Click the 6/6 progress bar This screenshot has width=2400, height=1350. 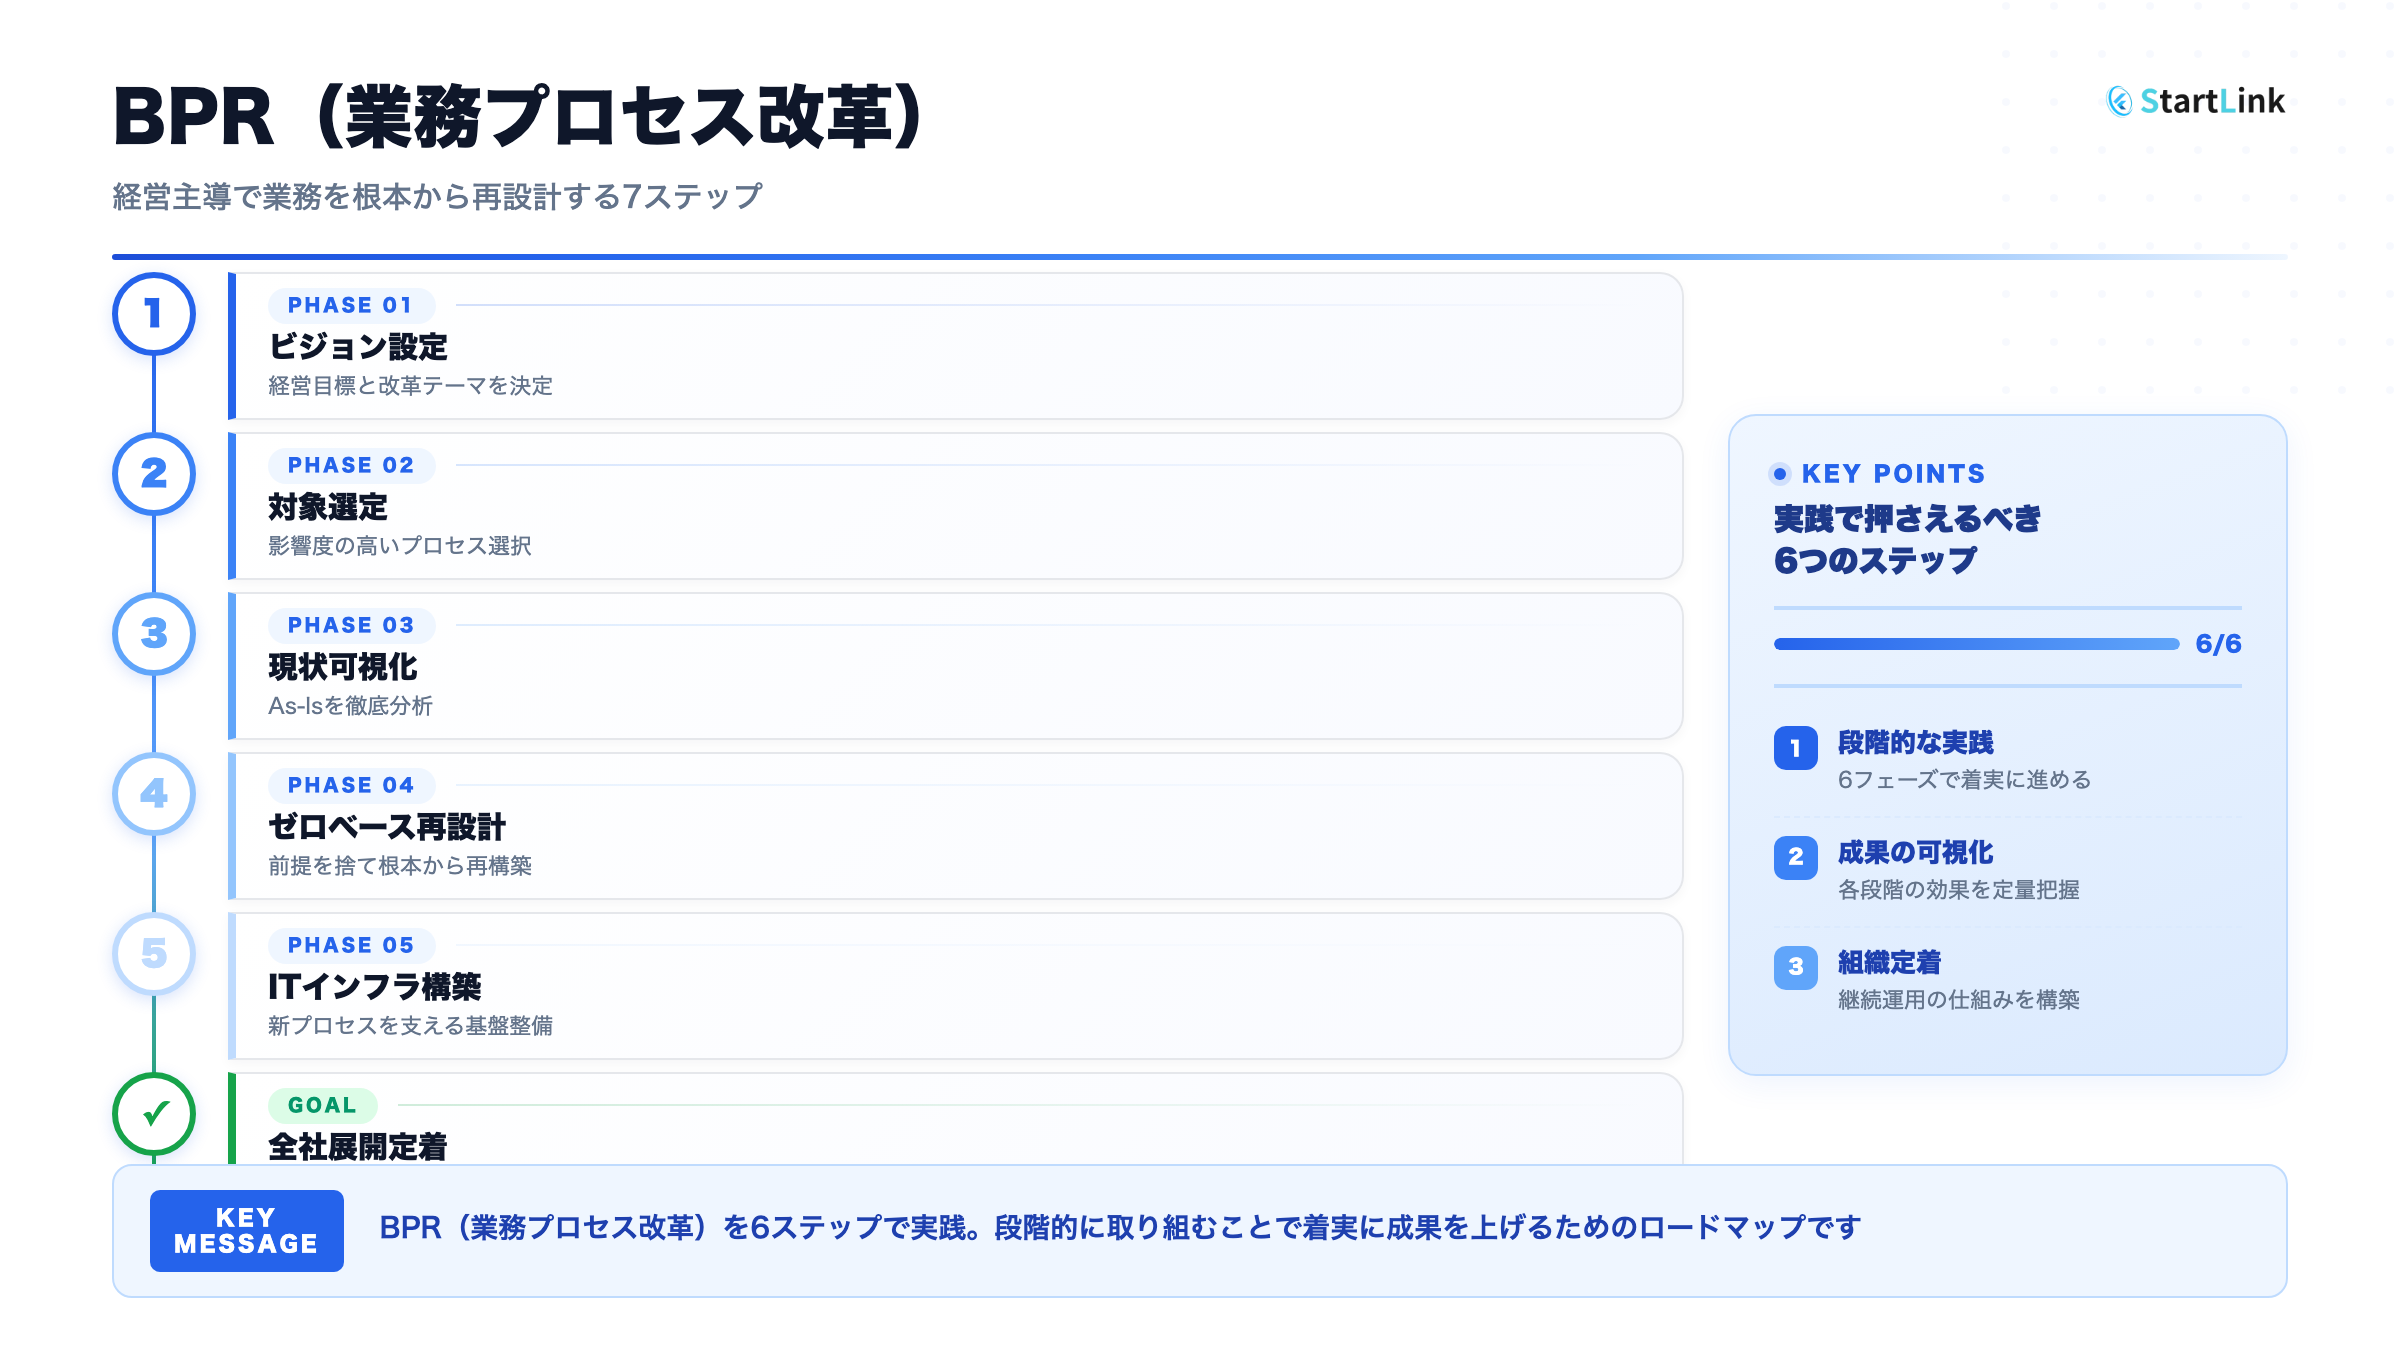click(1976, 644)
